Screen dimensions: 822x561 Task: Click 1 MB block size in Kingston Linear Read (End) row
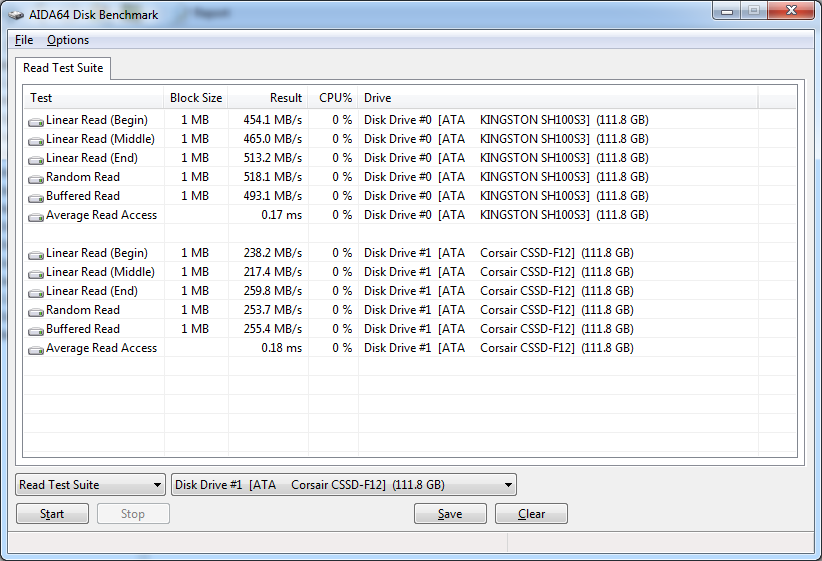pos(195,158)
